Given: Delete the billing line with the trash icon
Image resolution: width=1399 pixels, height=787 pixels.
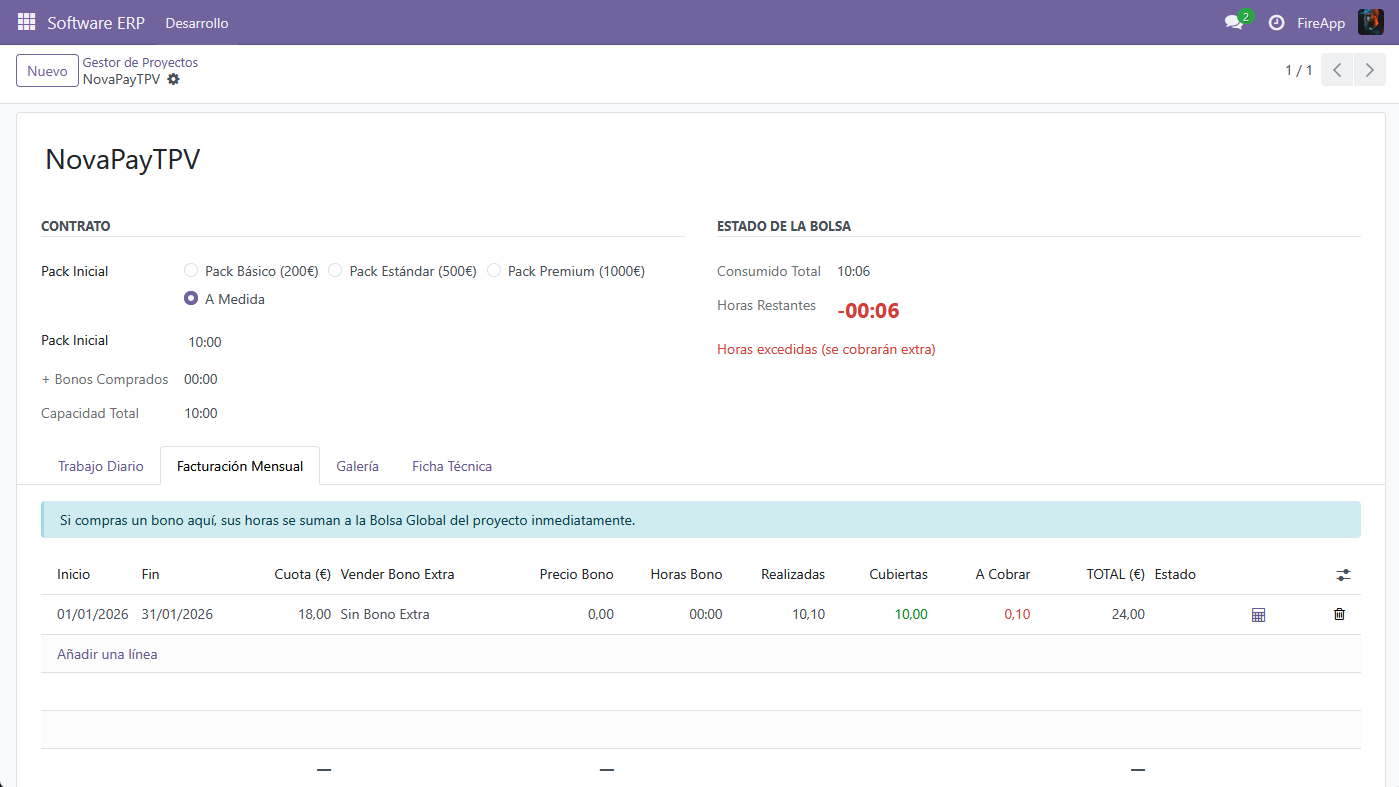Looking at the screenshot, I should pyautogui.click(x=1339, y=614).
